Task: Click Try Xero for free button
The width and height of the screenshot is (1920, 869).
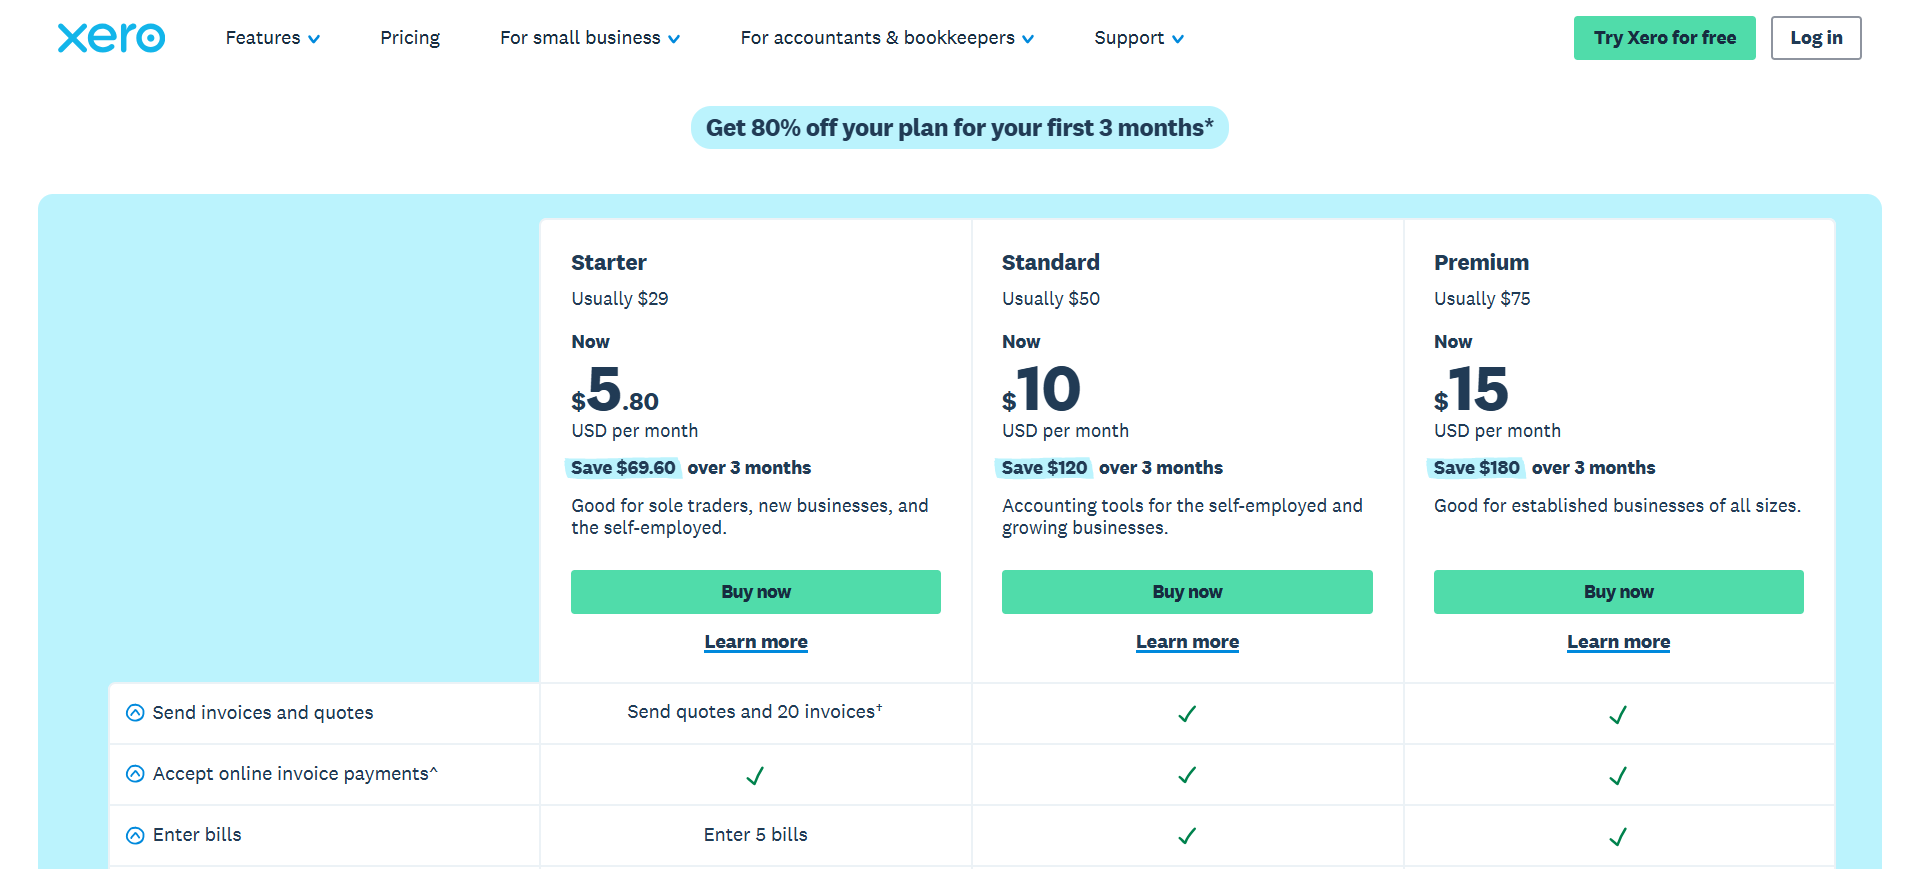Action: [1664, 38]
